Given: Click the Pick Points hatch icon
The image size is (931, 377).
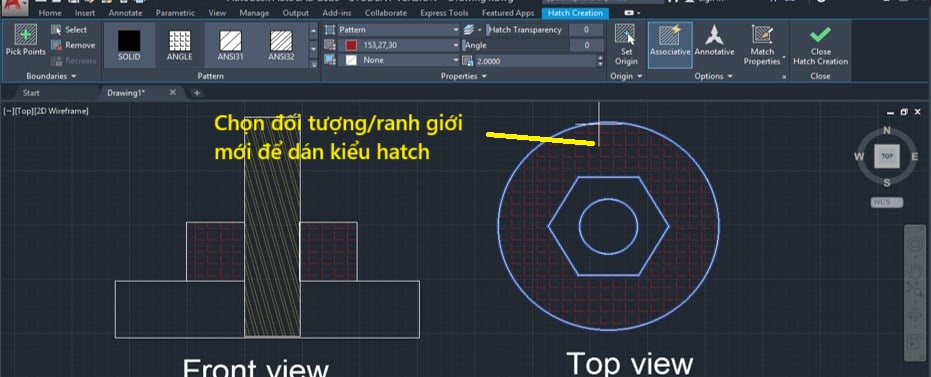Looking at the screenshot, I should pos(26,35).
